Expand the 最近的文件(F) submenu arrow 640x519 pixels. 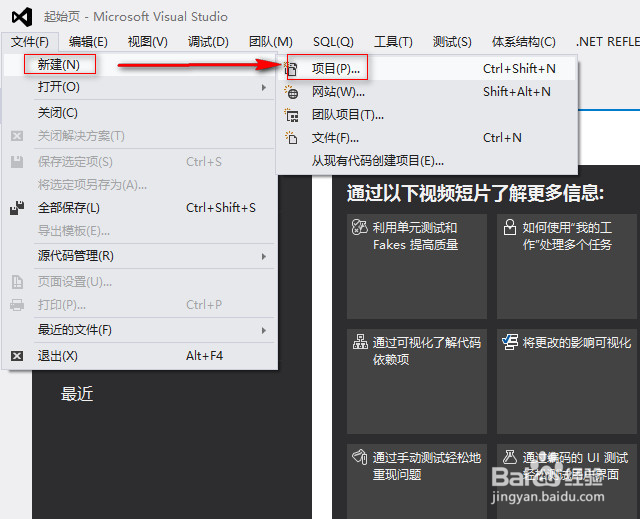[264, 330]
